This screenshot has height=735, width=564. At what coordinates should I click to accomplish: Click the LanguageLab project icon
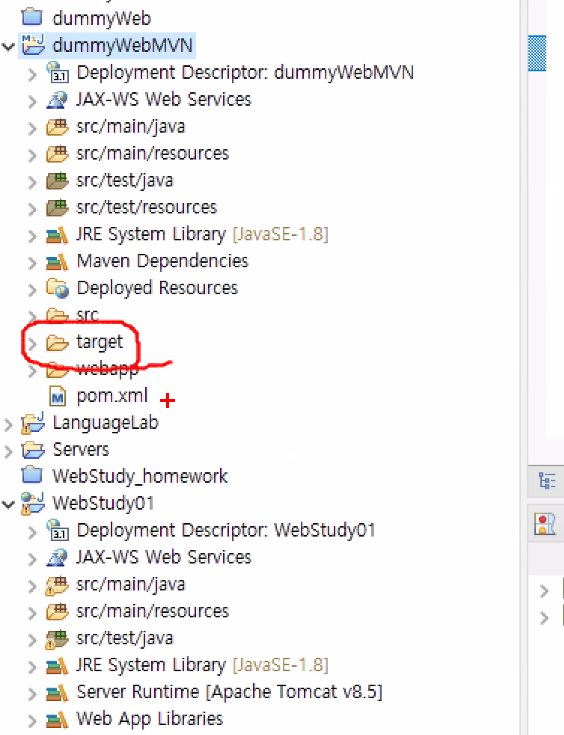33,423
